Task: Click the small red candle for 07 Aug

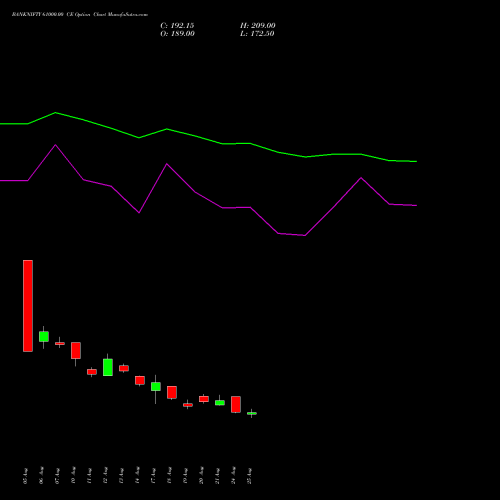Action: [60, 343]
